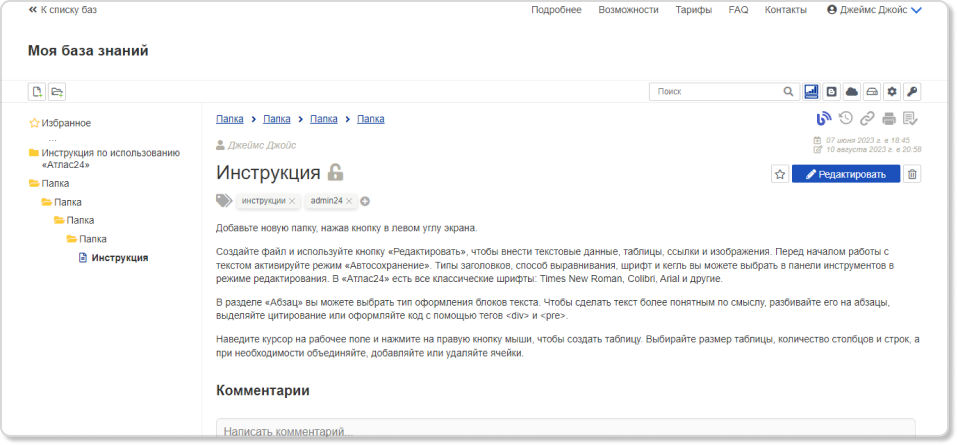Print the article via printer icon
Viewport: 957px width, 445px height.
click(889, 118)
